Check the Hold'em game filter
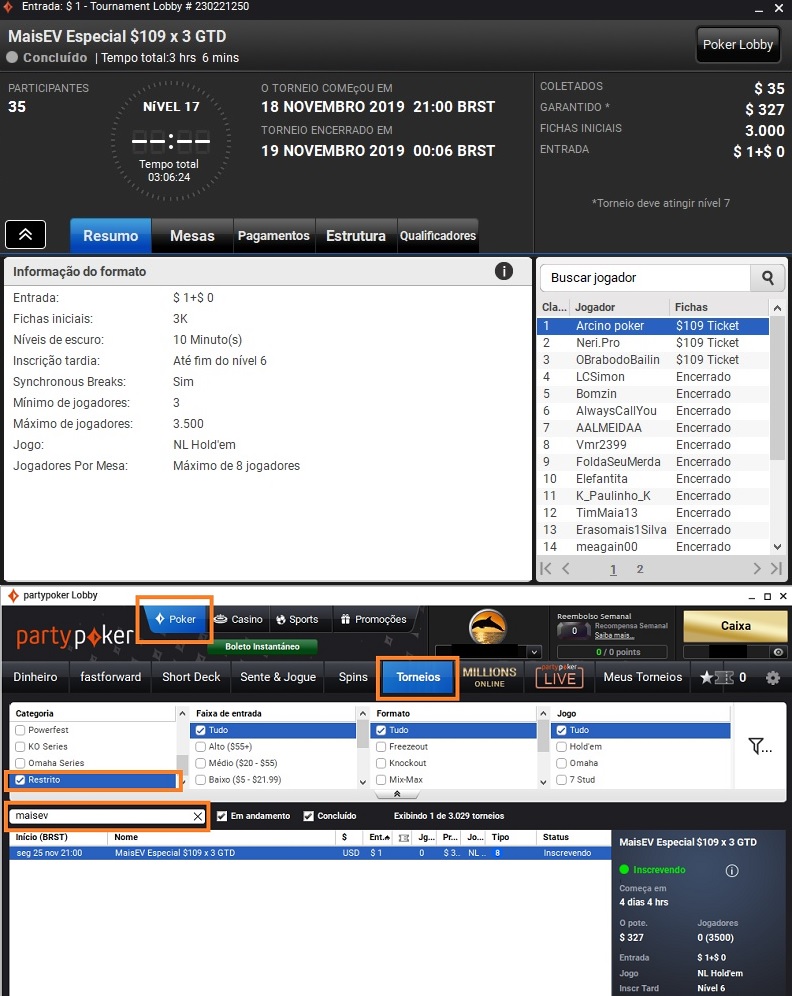Image resolution: width=792 pixels, height=996 pixels. (561, 746)
